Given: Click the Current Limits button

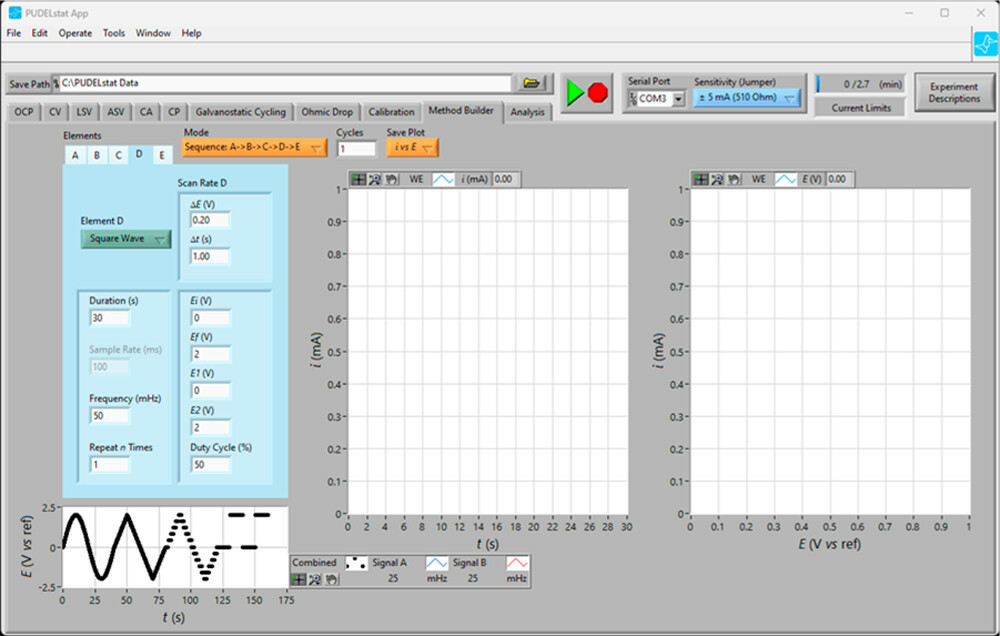Looking at the screenshot, I should (861, 108).
